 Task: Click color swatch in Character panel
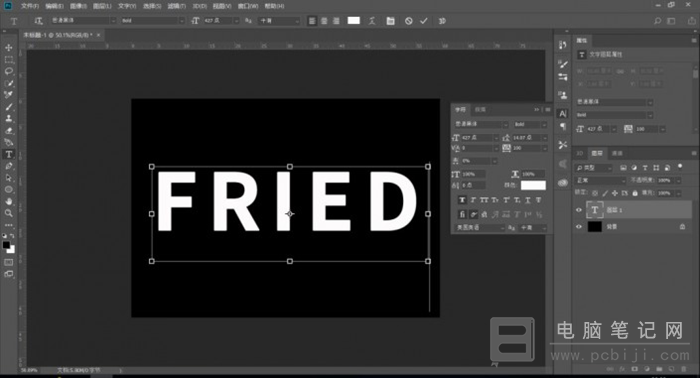(533, 185)
